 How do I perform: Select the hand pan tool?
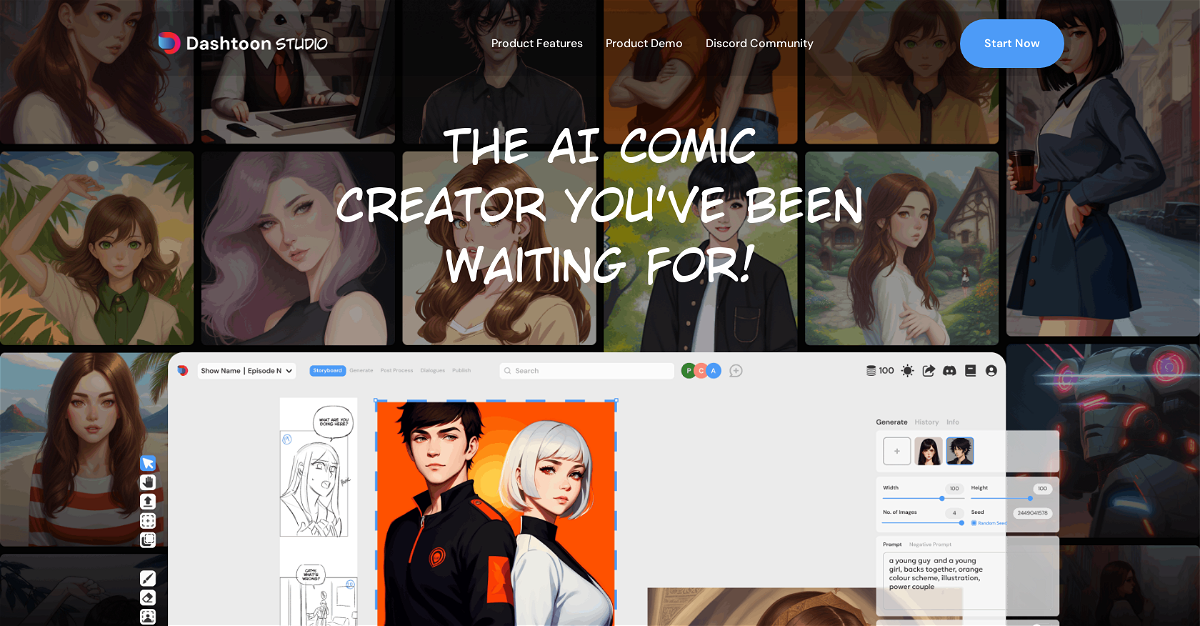click(x=148, y=482)
